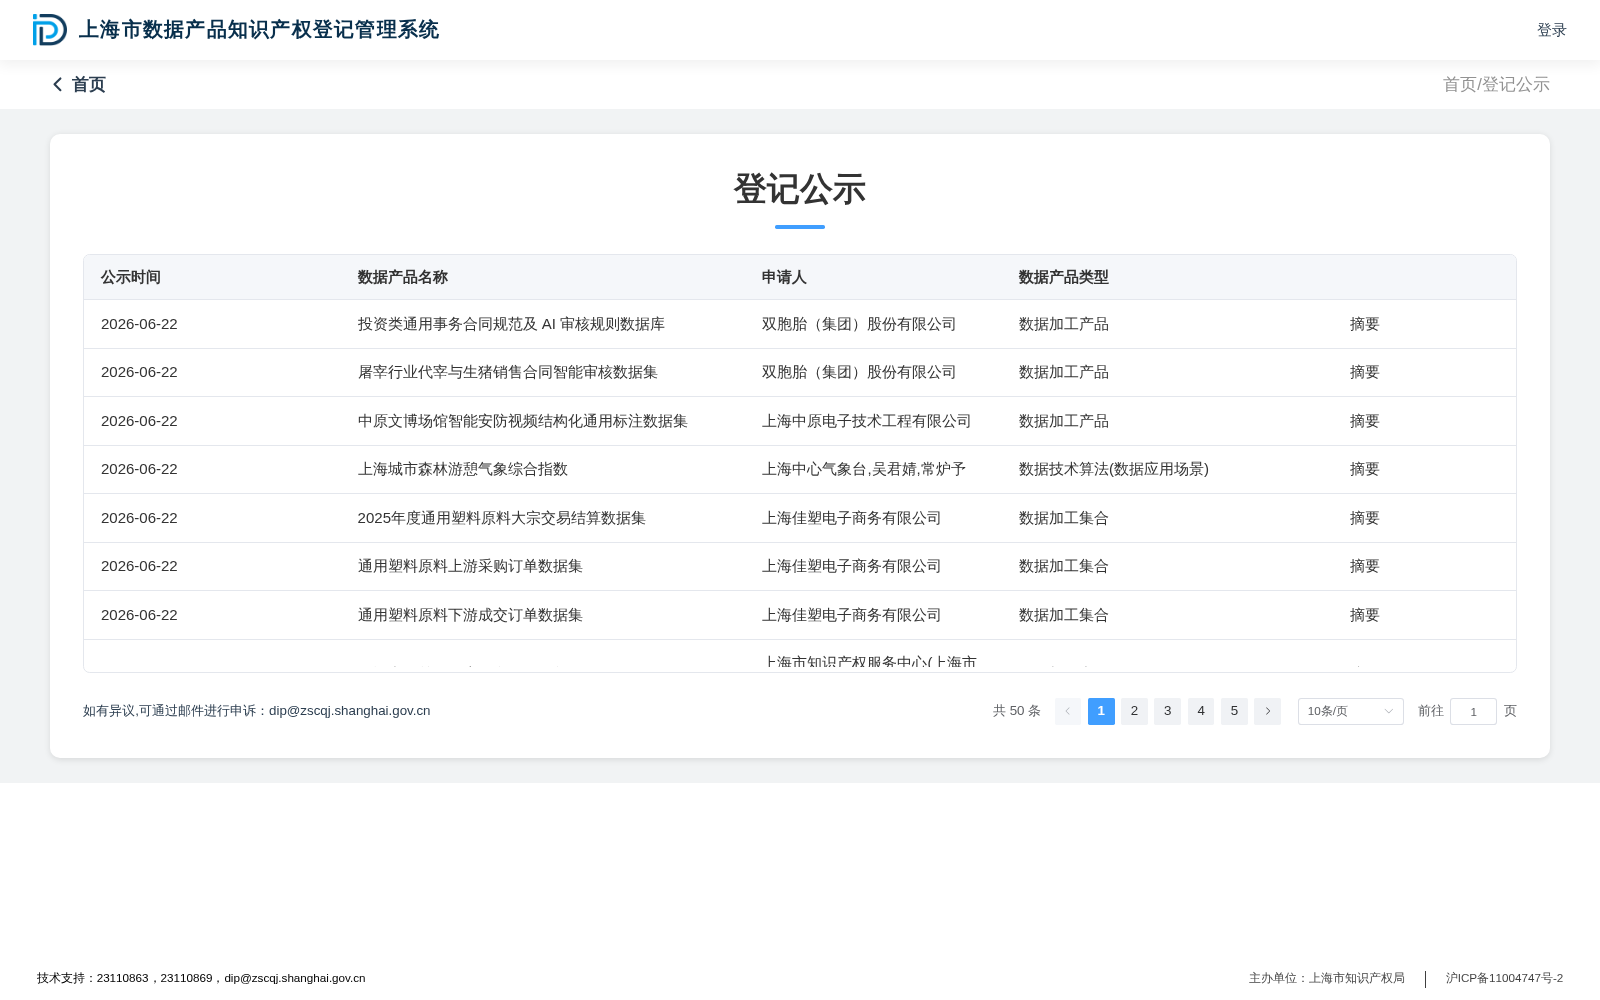Click 登录 in the header
The image size is (1600, 1000).
1551,30
